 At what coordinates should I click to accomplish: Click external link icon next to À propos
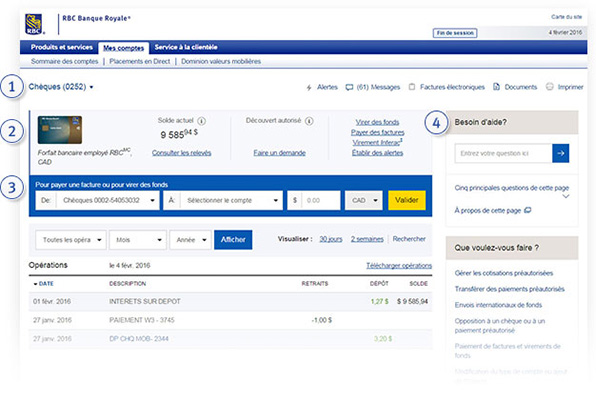point(528,210)
